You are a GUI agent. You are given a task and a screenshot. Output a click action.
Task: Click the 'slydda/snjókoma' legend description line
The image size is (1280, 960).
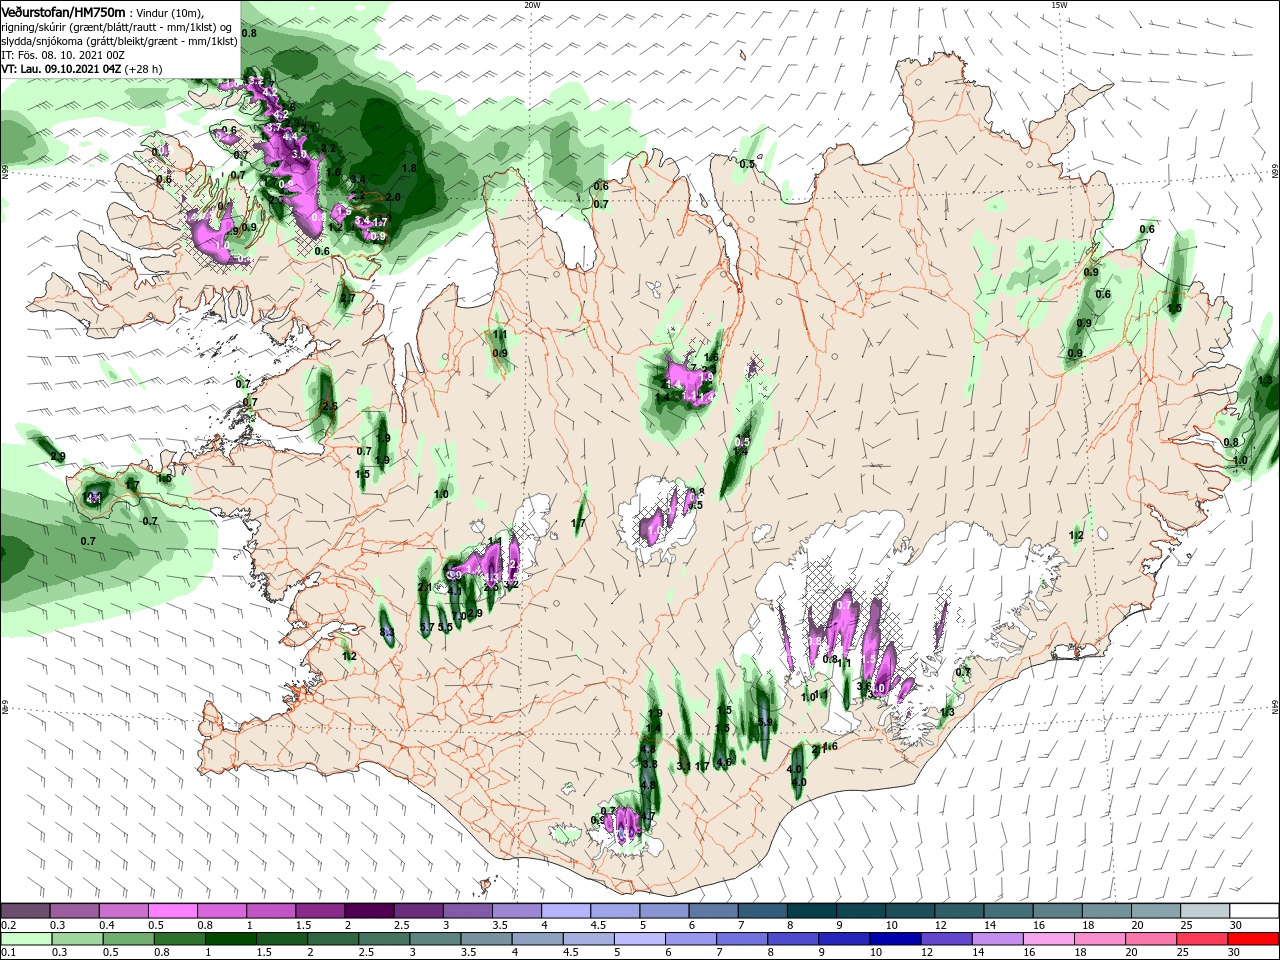119,41
